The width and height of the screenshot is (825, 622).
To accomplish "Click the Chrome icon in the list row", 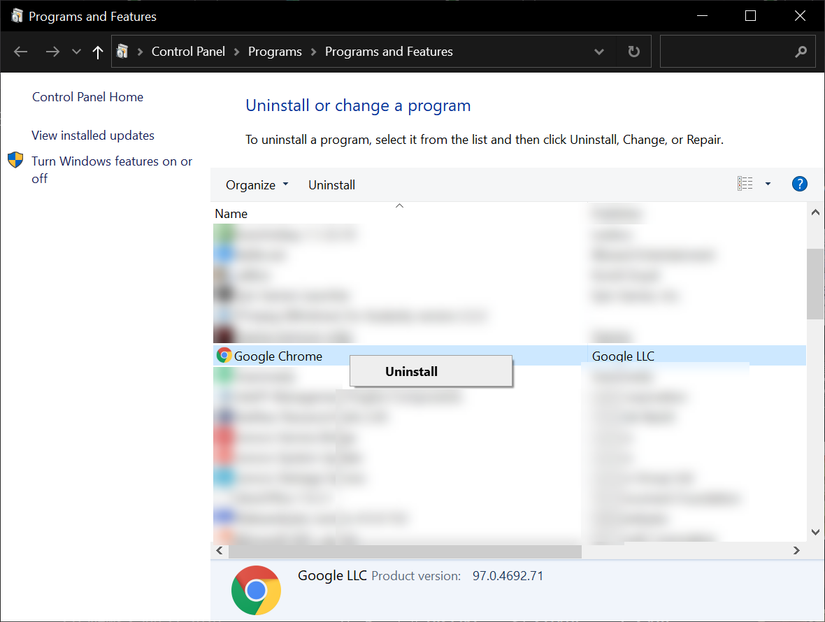I will click(x=224, y=355).
